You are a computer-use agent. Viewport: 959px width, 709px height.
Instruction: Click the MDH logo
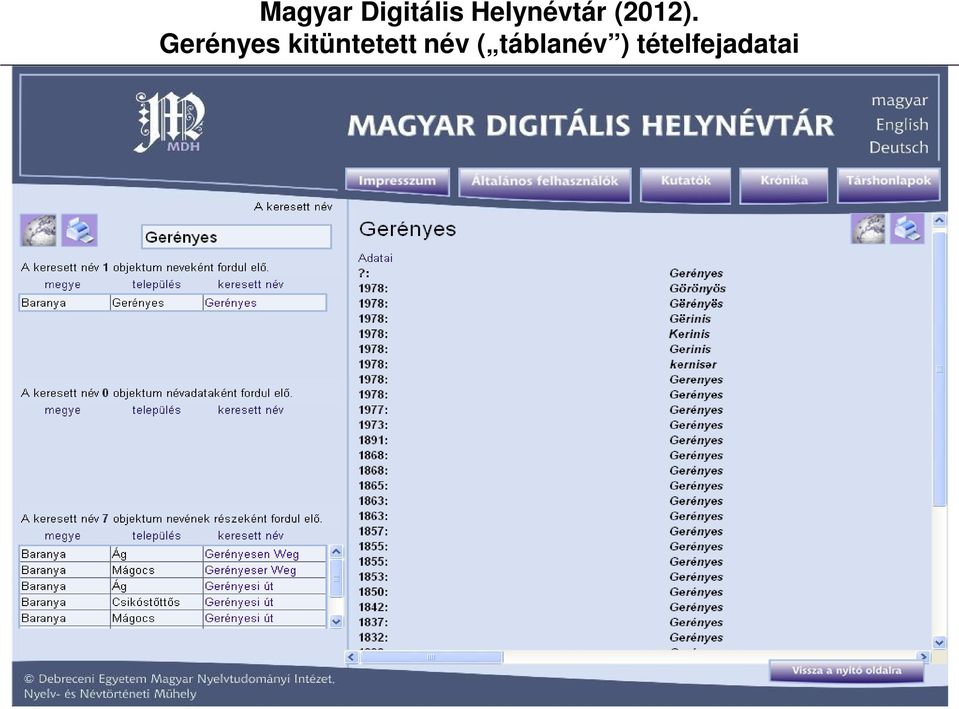[169, 122]
